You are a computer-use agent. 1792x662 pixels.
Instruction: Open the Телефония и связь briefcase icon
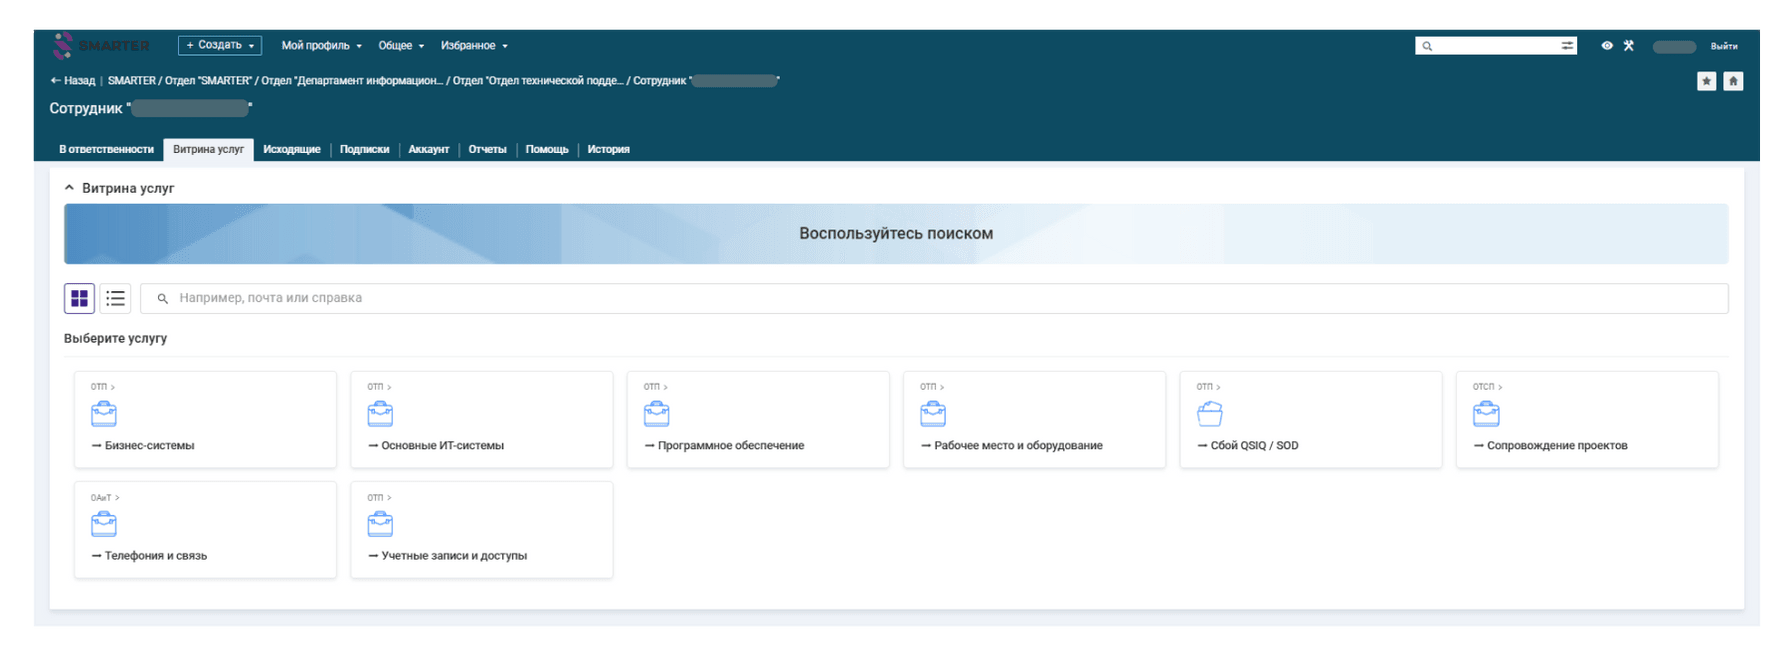[x=104, y=524]
